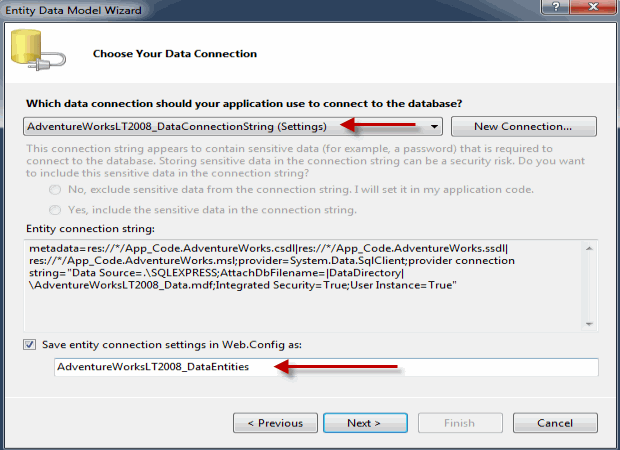Go back with the Previous button

(x=275, y=423)
